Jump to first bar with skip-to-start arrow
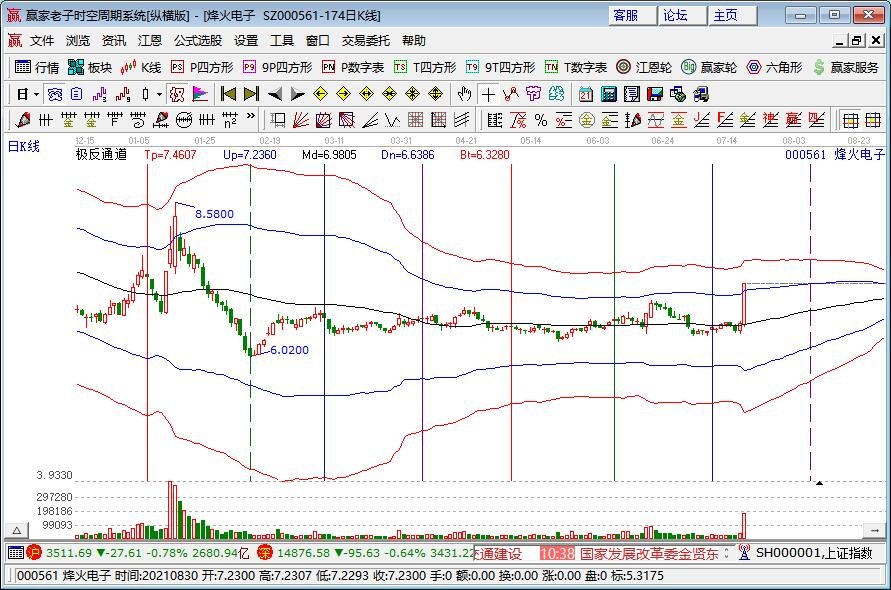The height and width of the screenshot is (590, 891). (228, 94)
